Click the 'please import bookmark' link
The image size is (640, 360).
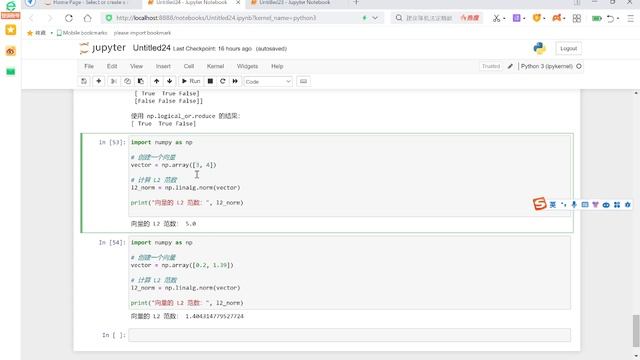coord(142,33)
